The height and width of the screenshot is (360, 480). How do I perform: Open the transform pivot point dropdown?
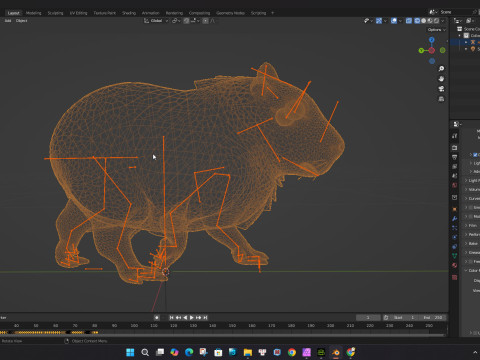176,21
